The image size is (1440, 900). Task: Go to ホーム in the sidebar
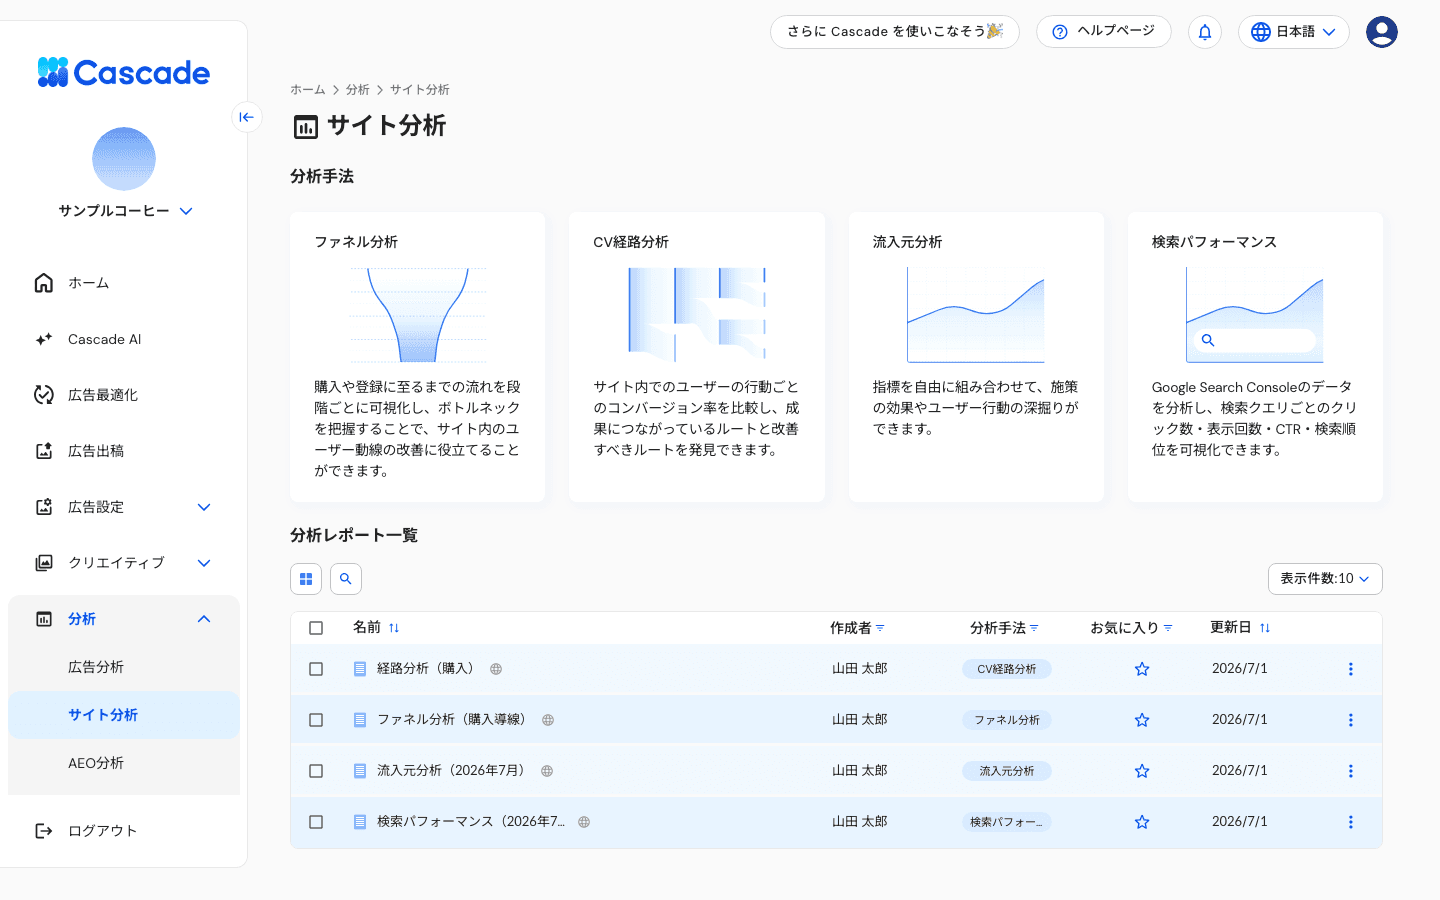coord(124,283)
